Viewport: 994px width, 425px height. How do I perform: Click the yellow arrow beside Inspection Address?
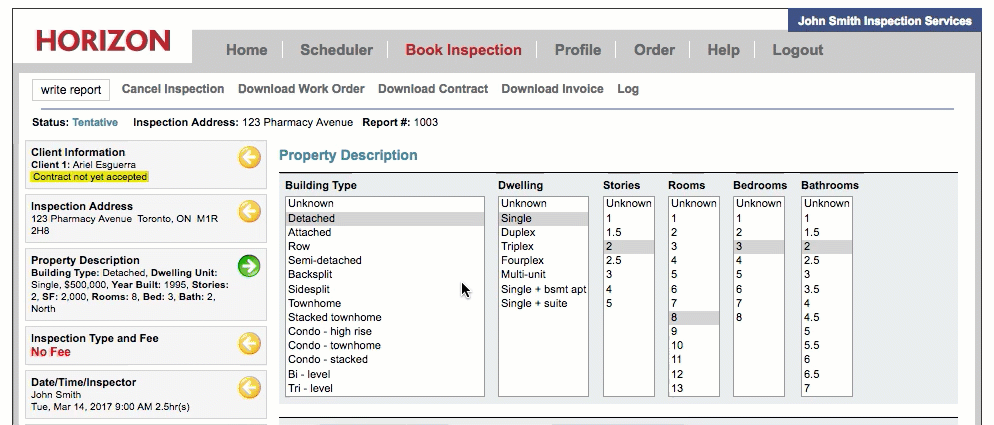(249, 211)
